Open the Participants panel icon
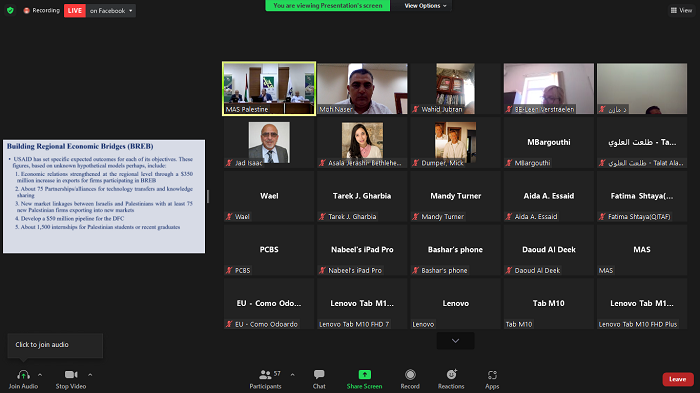700x393 pixels. pyautogui.click(x=265, y=374)
